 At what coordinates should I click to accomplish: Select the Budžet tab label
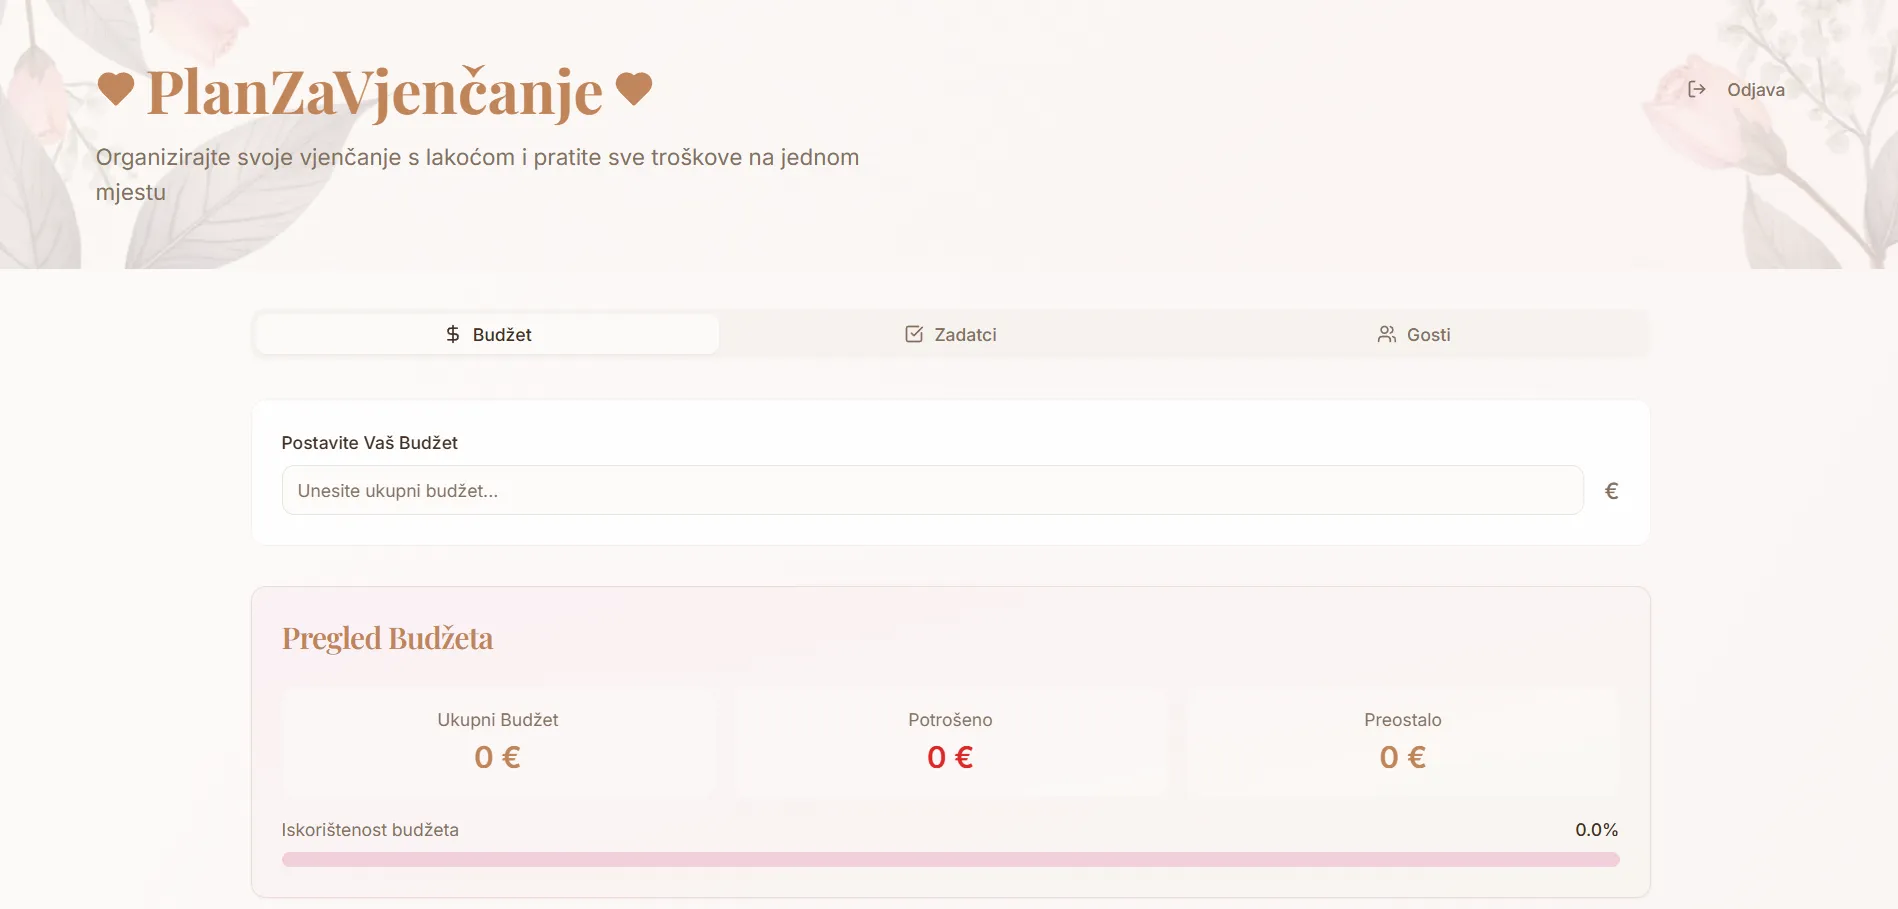coord(501,335)
